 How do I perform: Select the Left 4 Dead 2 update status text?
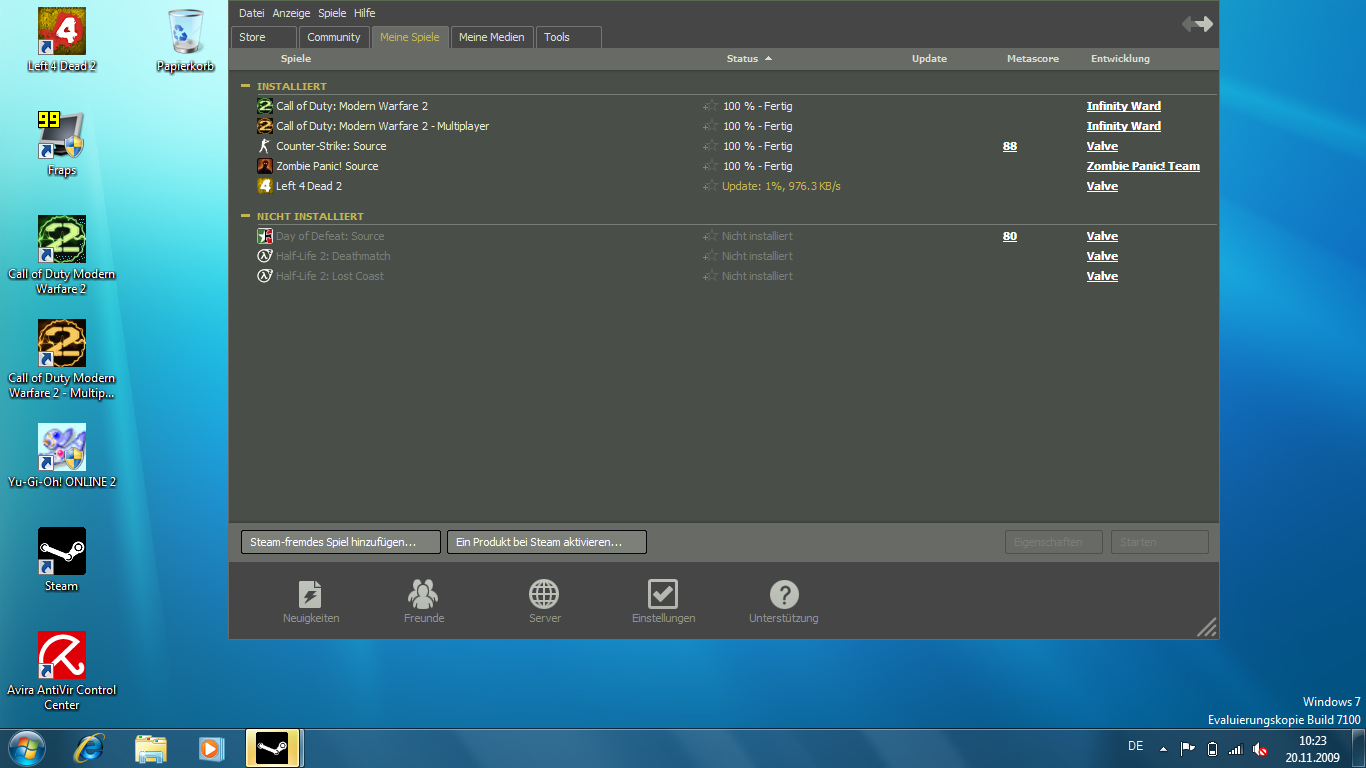coord(781,186)
